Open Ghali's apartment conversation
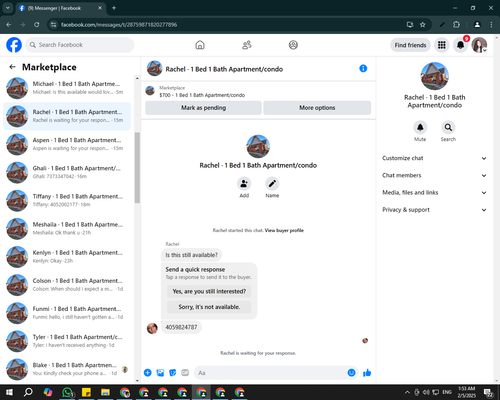The height and width of the screenshot is (400, 500). pyautogui.click(x=67, y=172)
